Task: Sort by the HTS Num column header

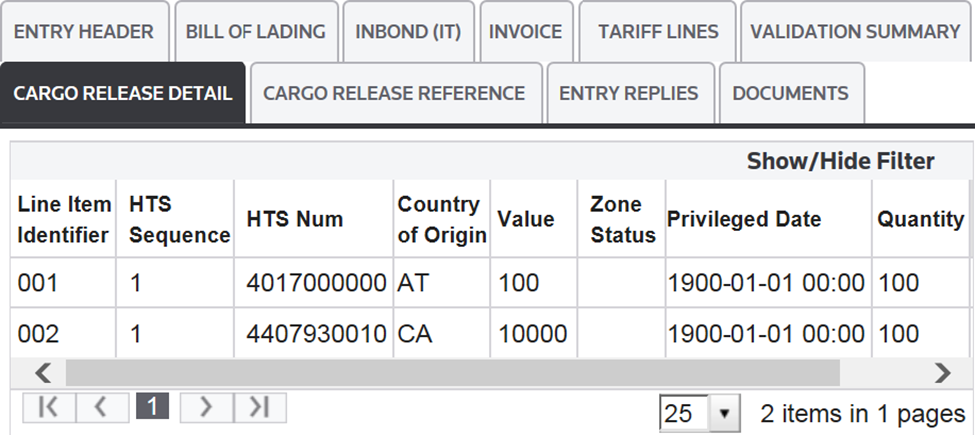Action: click(x=295, y=220)
